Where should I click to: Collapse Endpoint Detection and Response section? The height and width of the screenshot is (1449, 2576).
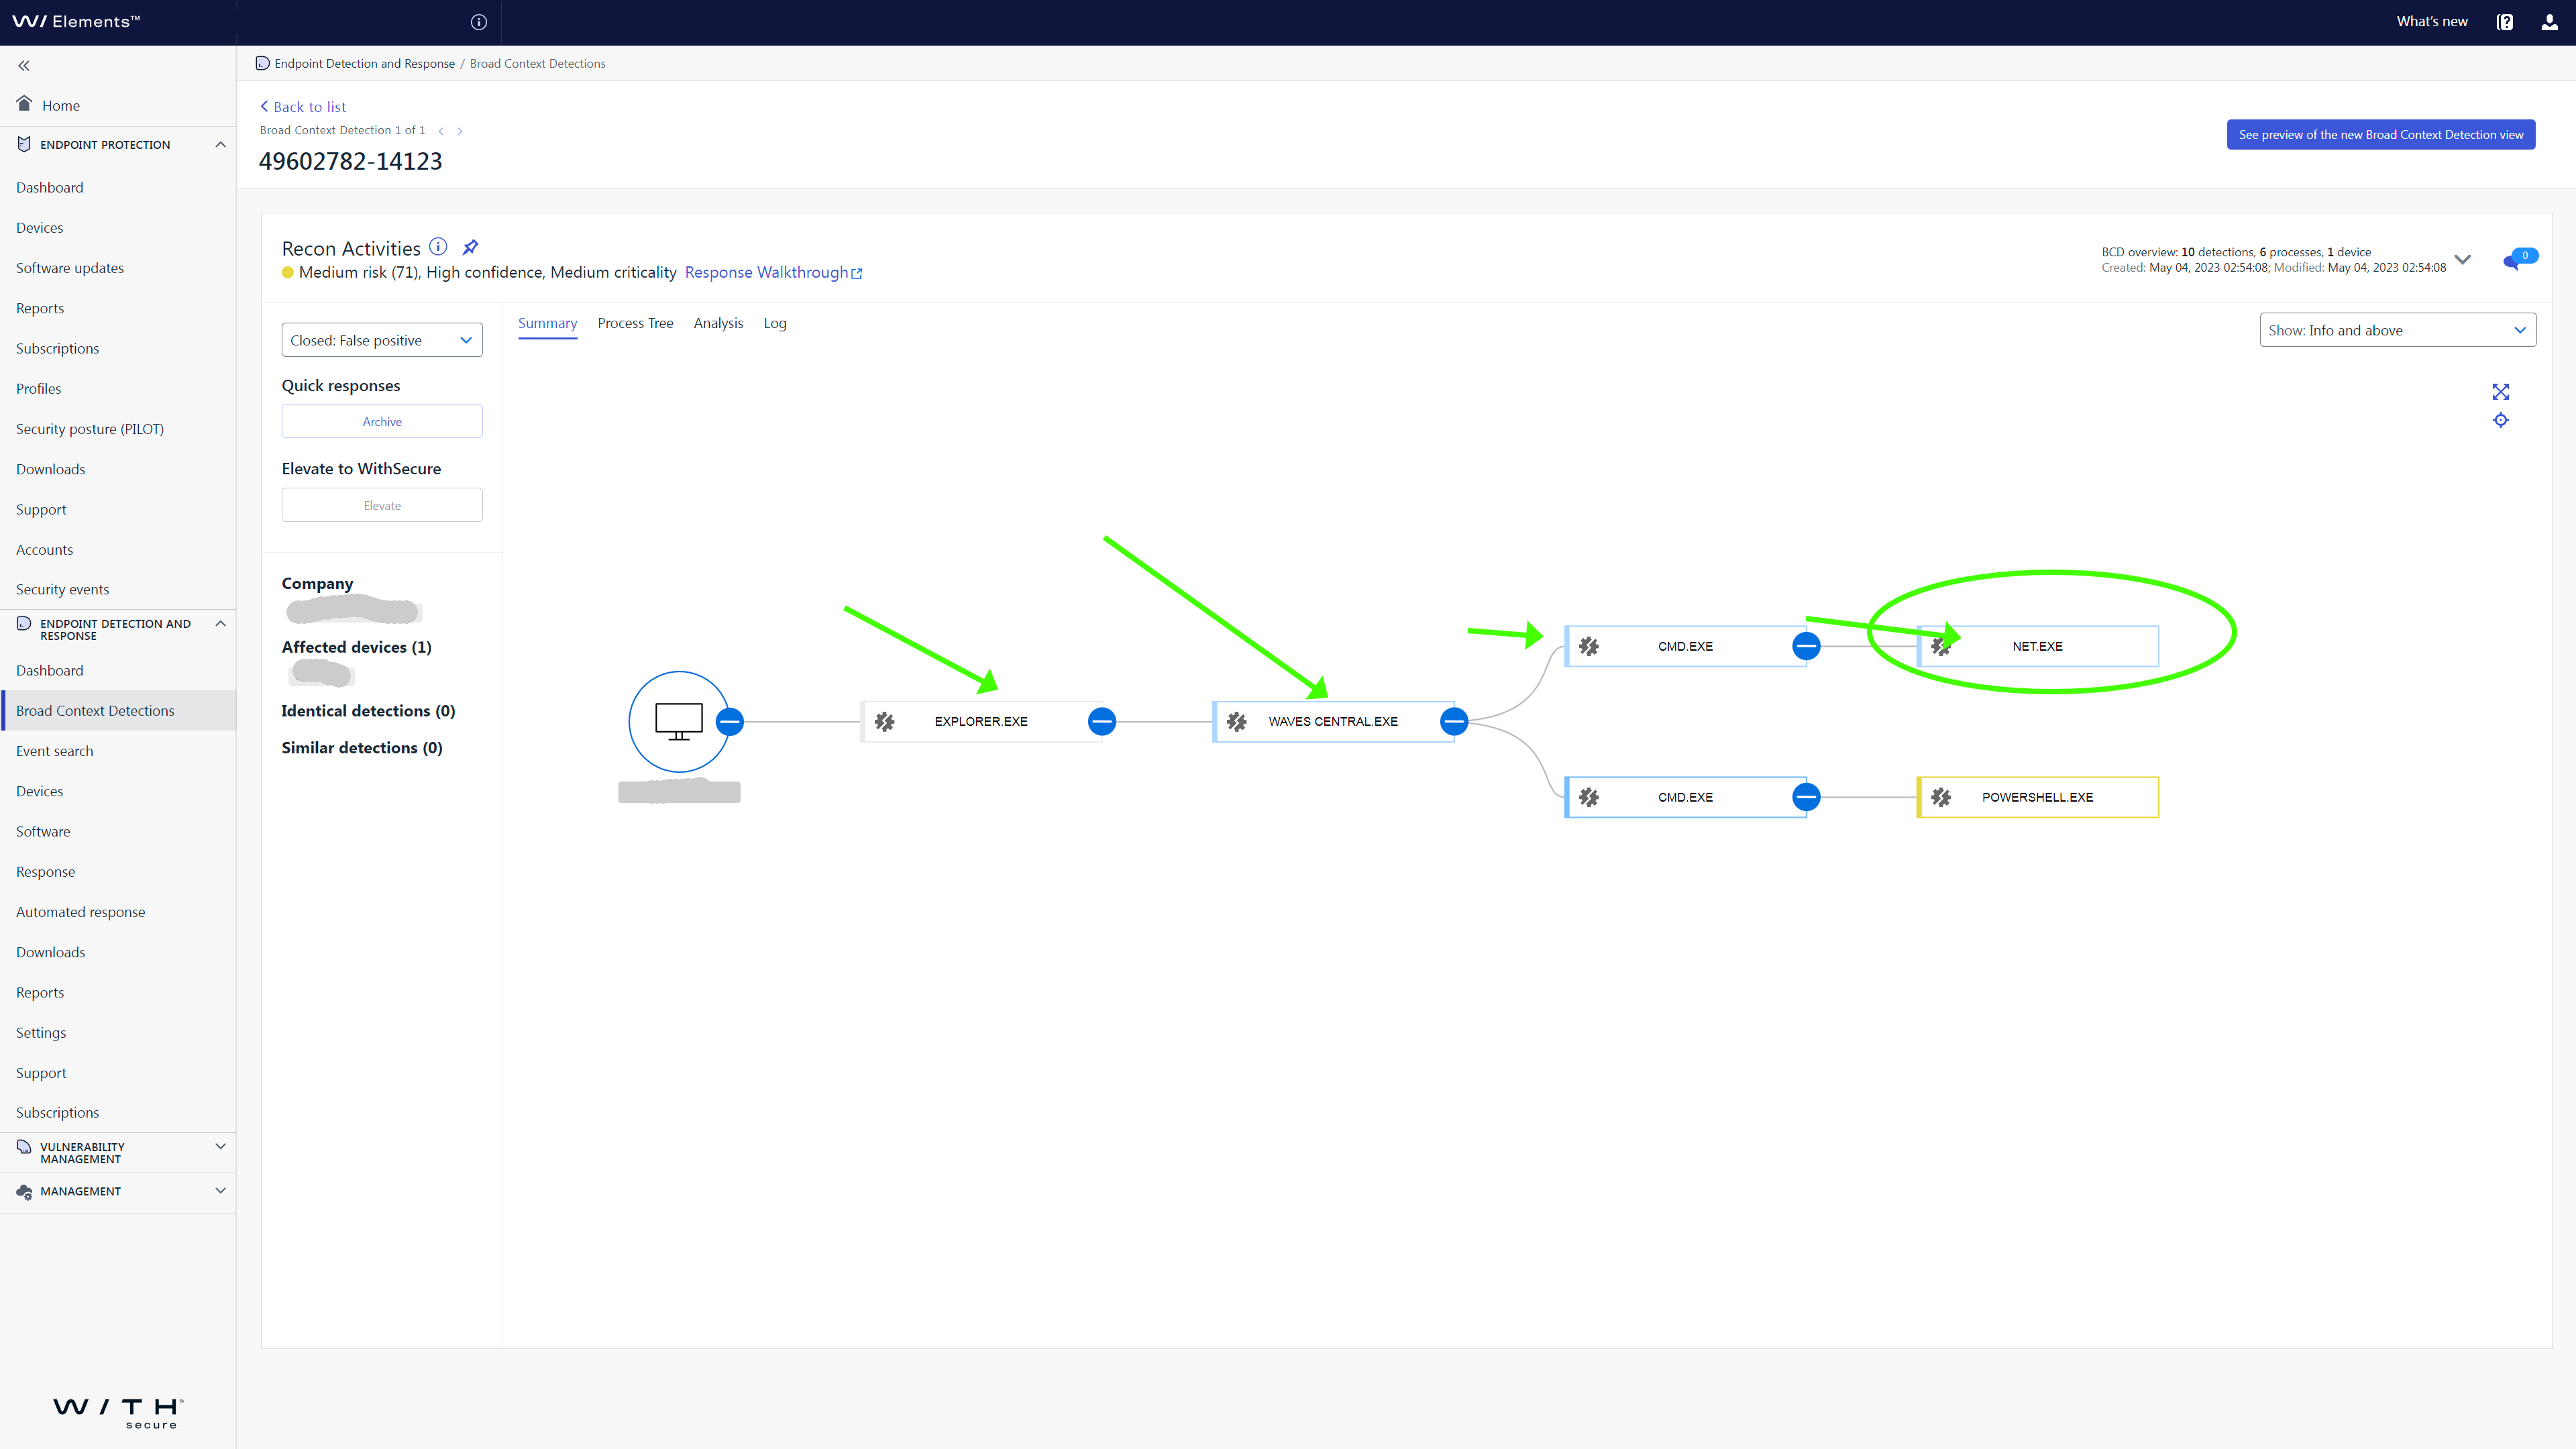(x=221, y=624)
